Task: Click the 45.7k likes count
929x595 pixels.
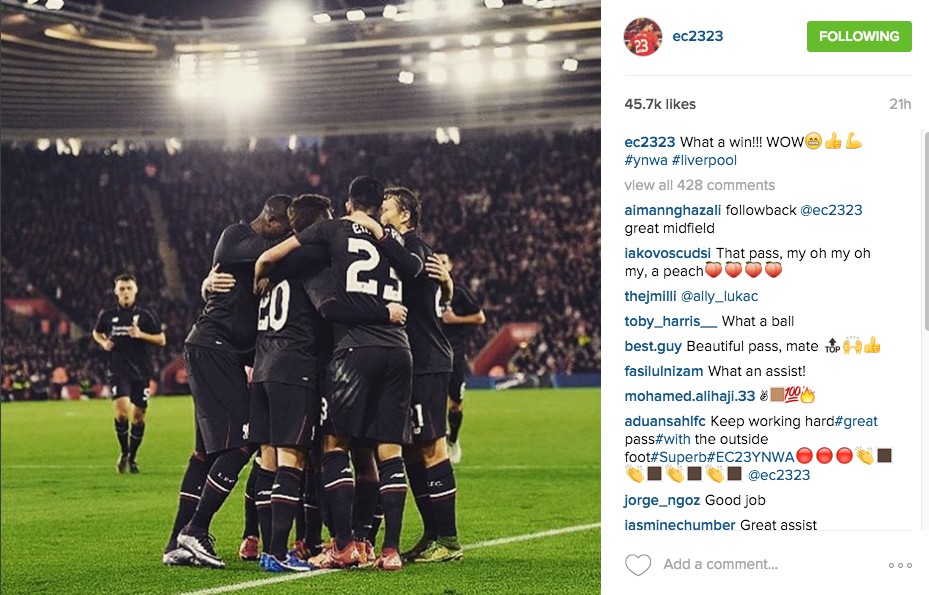Action: 660,104
